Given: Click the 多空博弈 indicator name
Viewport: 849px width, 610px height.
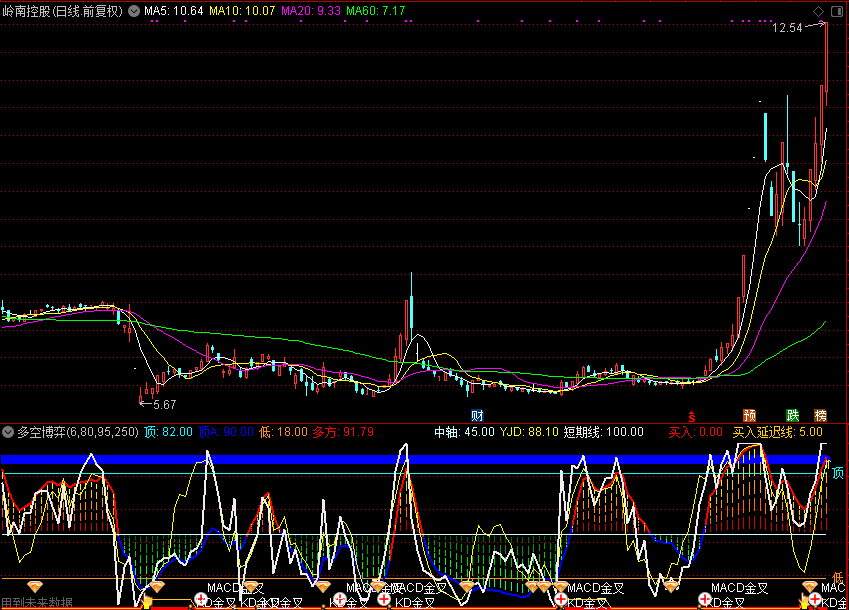Looking at the screenshot, I should pos(40,432).
